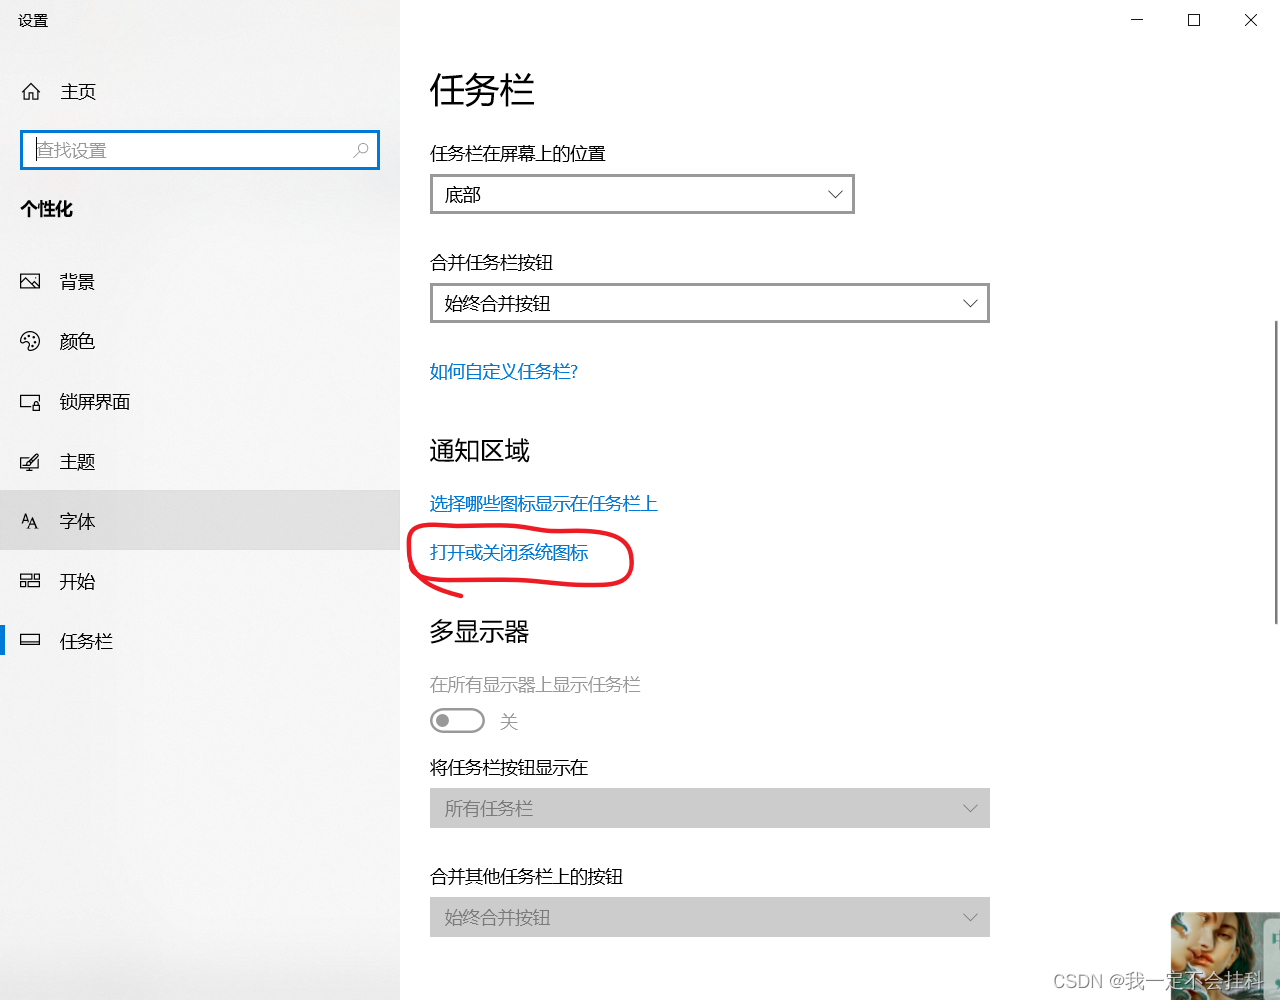1280x1000 pixels.
Task: Open the 合并其他任务栏上的按钮 dropdown
Action: tap(710, 917)
